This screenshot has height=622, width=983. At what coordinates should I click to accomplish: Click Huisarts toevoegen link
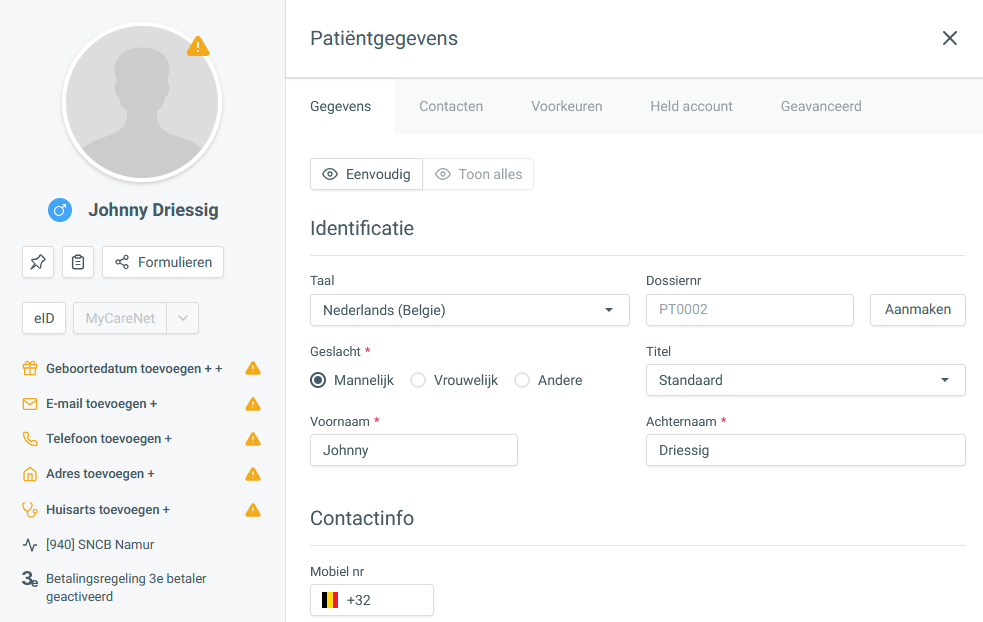108,510
